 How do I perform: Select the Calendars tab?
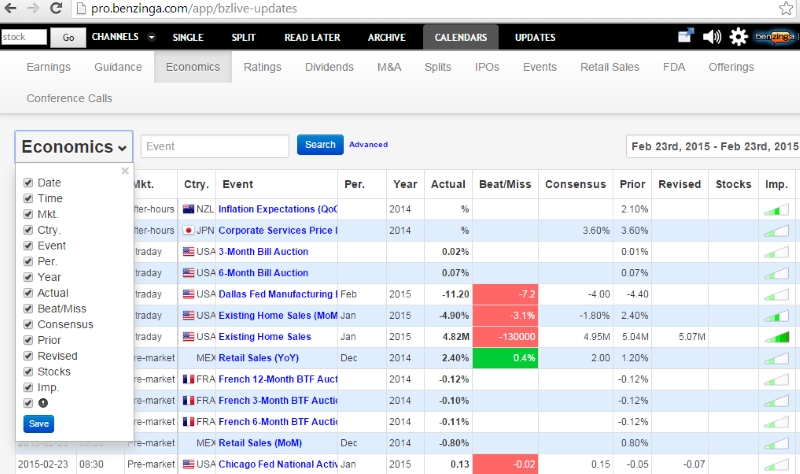tap(461, 37)
